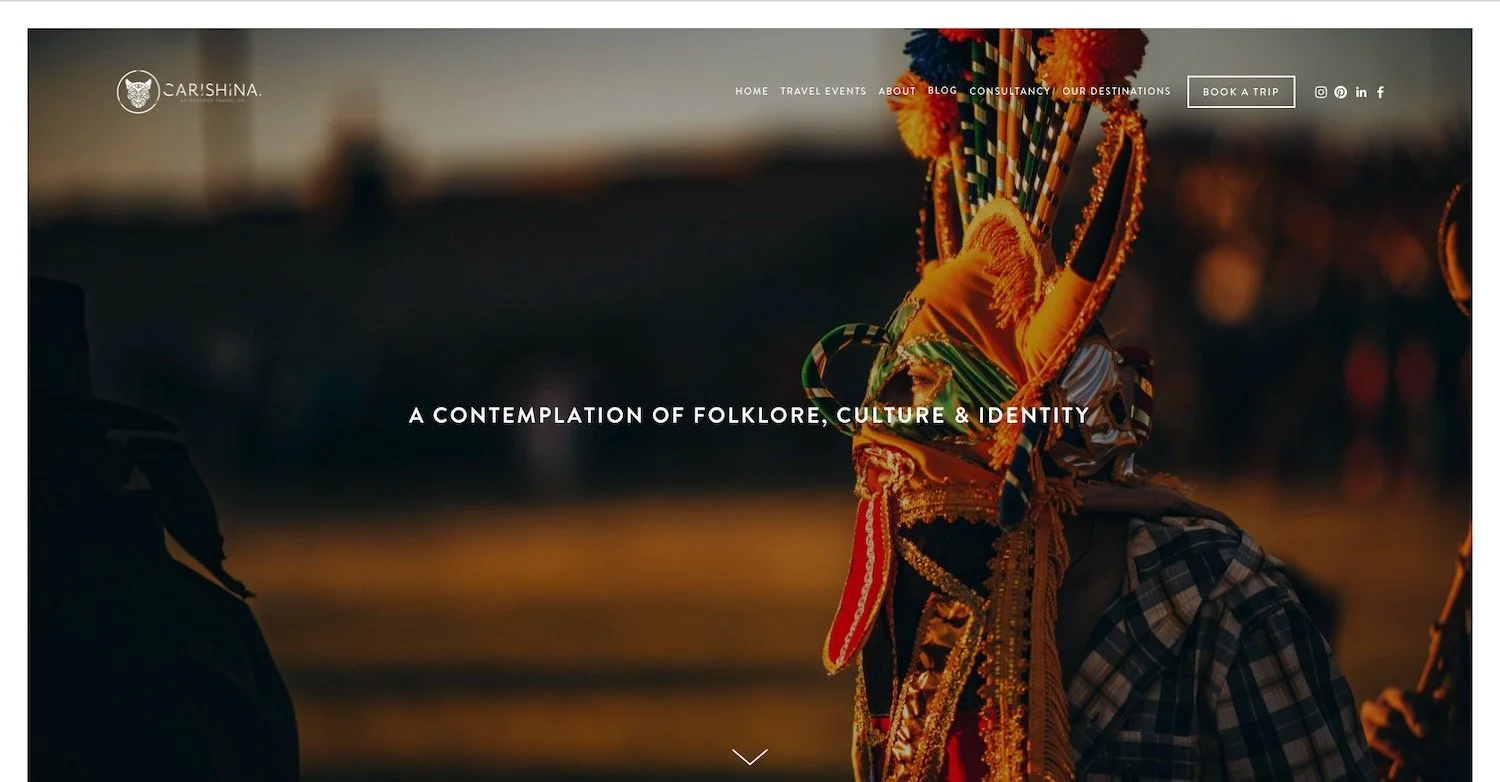1500x782 pixels.
Task: Open the About page
Action: point(897,91)
